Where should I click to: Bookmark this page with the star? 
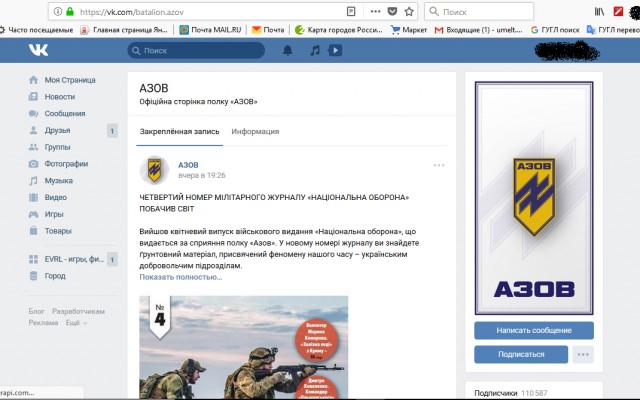point(409,12)
